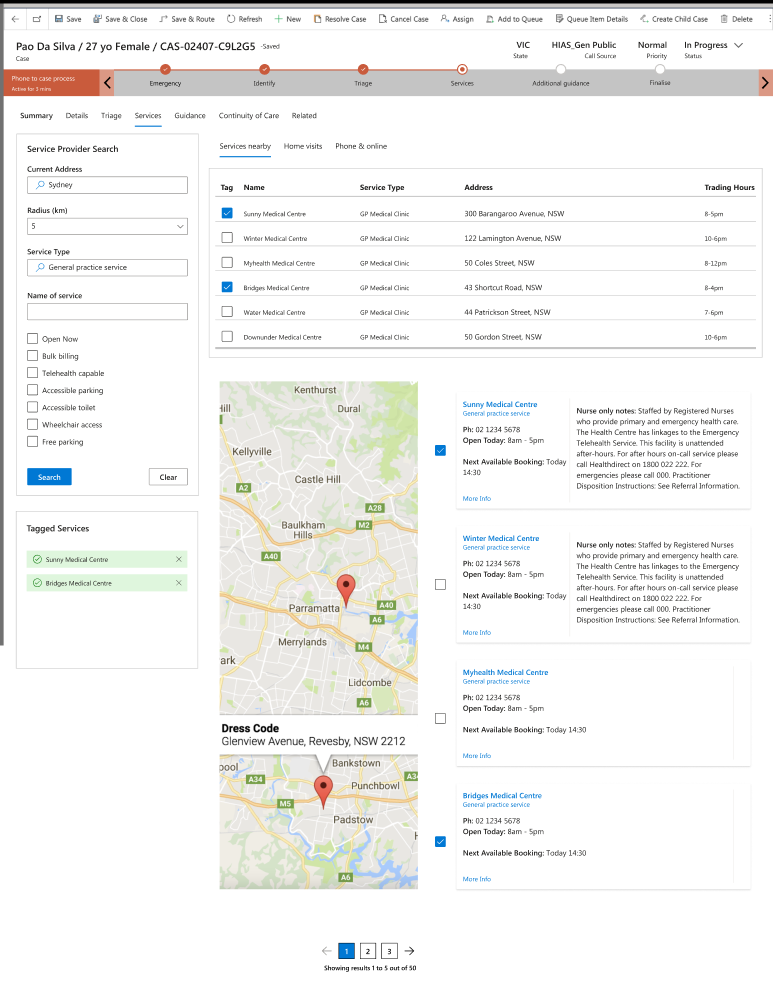Tag Winter Medical Centre table row
The image size is (773, 983).
(x=227, y=238)
